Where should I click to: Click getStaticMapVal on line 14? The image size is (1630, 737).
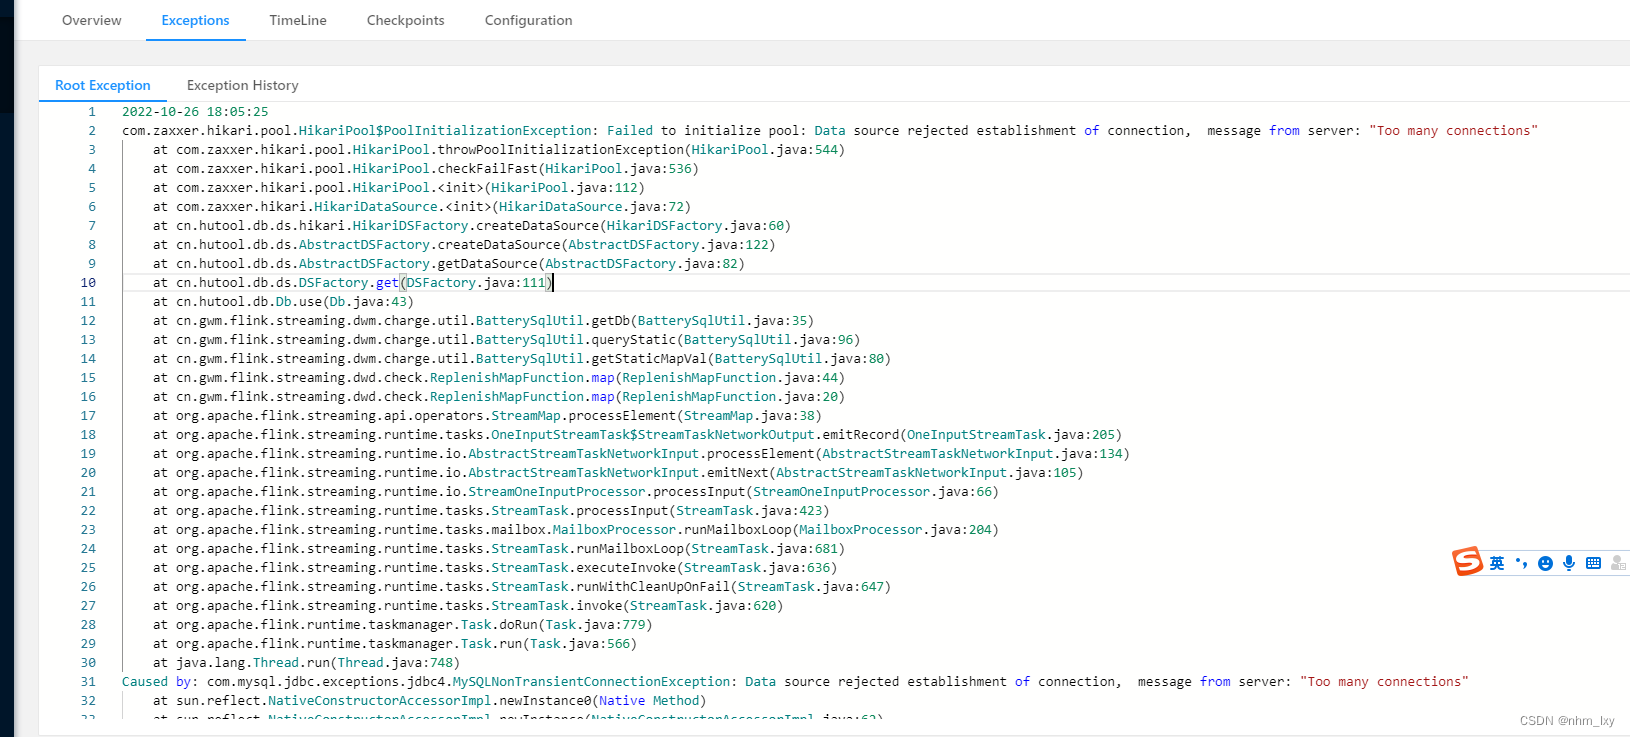click(649, 359)
